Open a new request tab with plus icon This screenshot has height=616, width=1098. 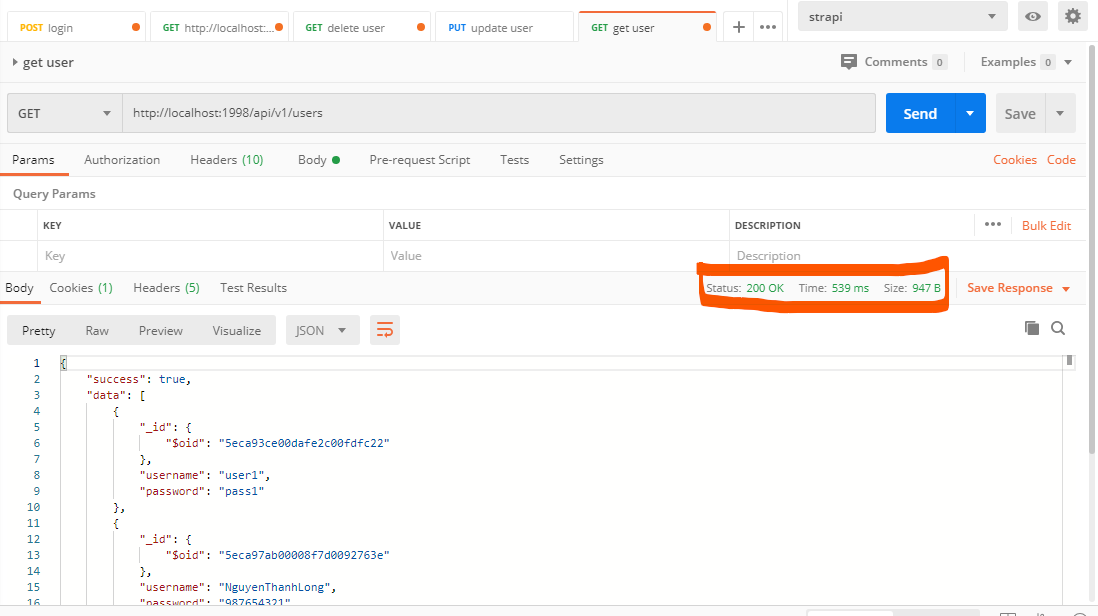pos(738,27)
